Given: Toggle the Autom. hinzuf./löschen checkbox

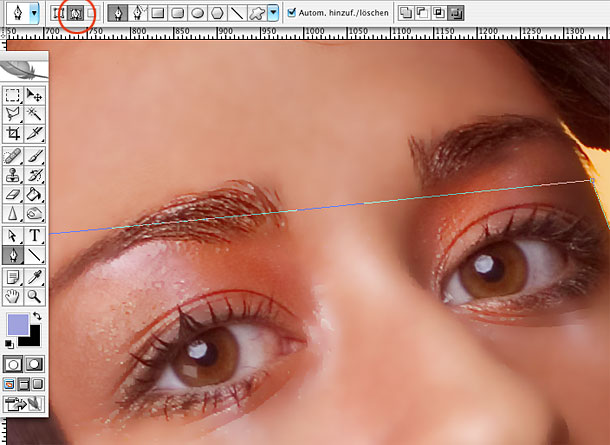Looking at the screenshot, I should pyautogui.click(x=291, y=12).
